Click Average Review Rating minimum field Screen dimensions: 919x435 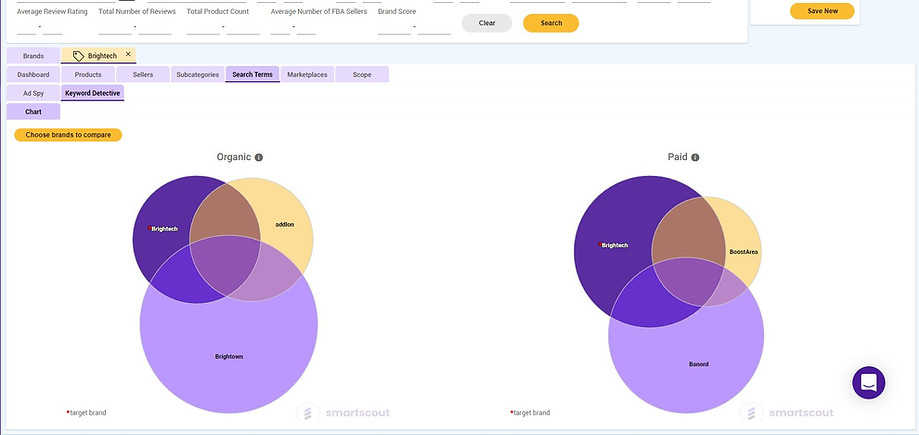click(26, 27)
